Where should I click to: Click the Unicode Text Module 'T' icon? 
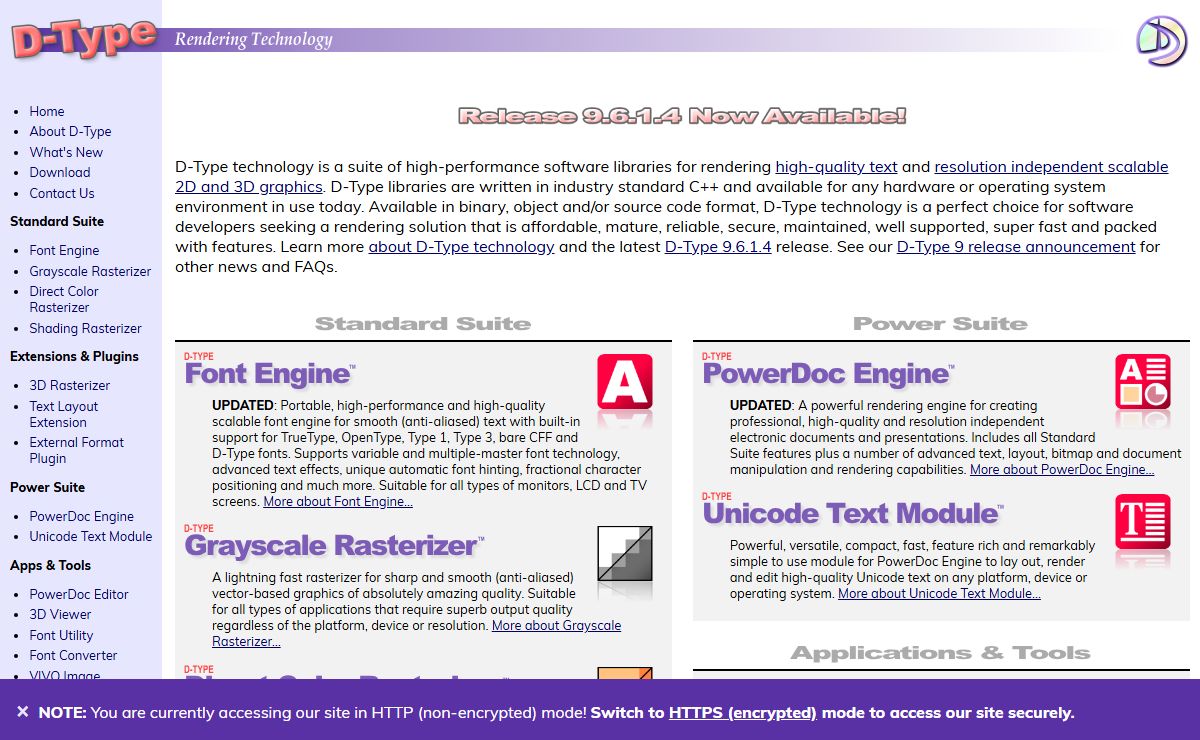click(x=1143, y=523)
